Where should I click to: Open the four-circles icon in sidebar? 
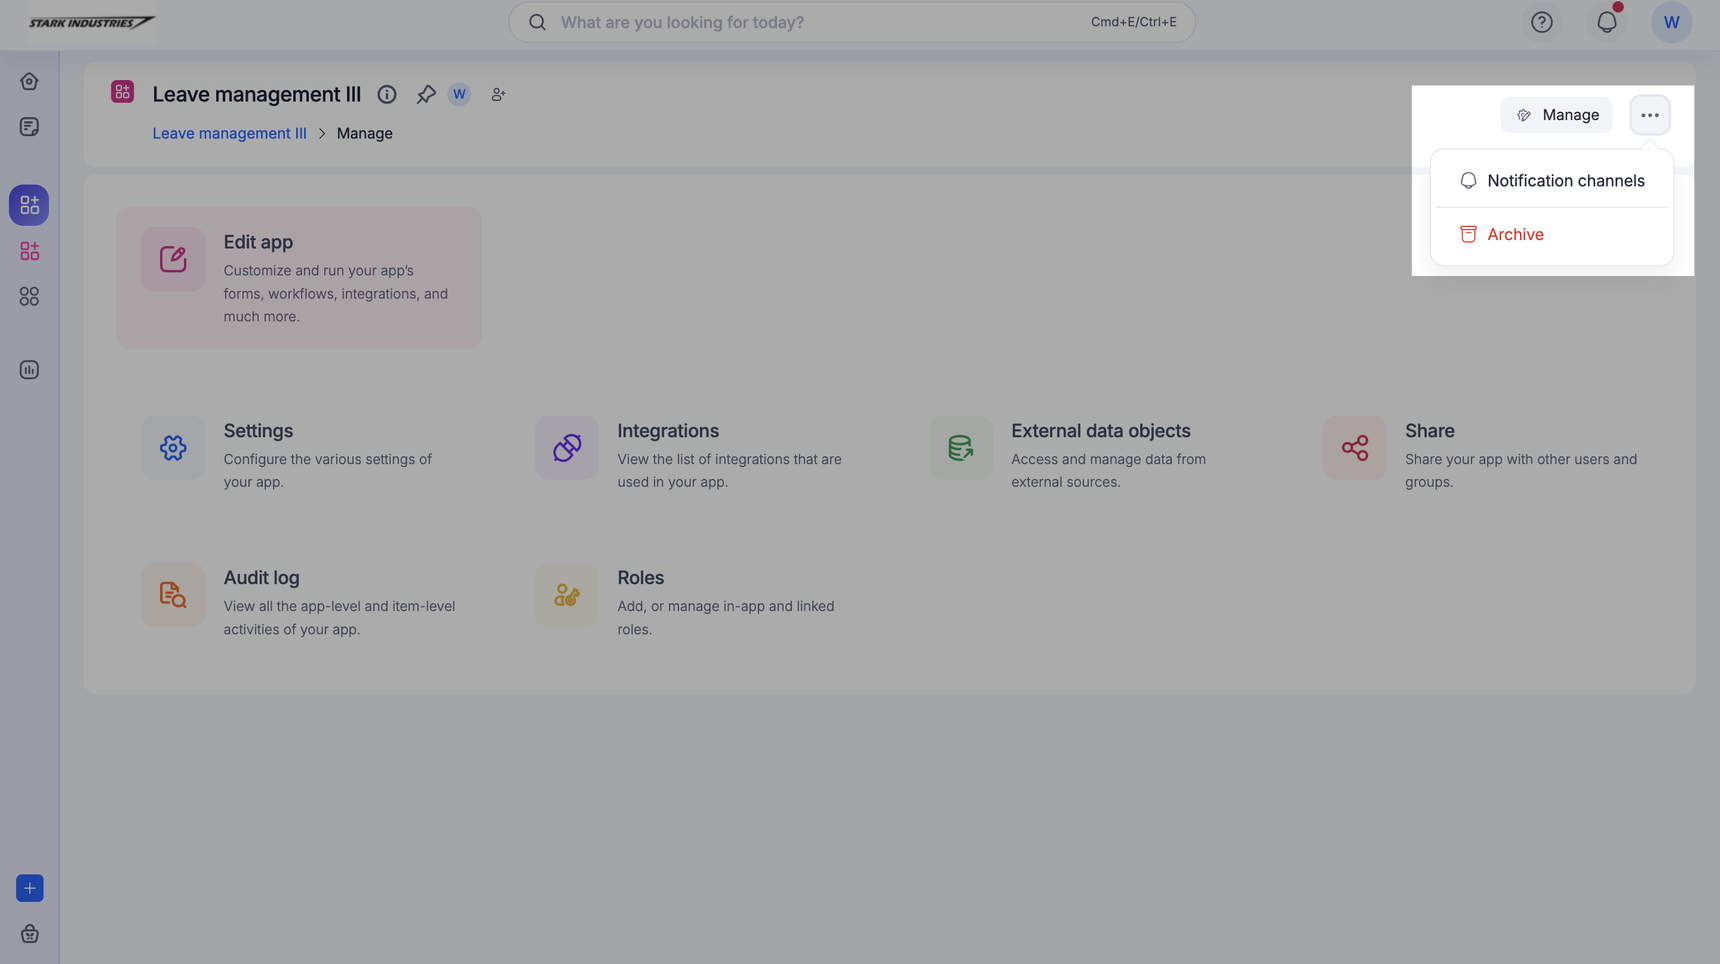pyautogui.click(x=29, y=297)
